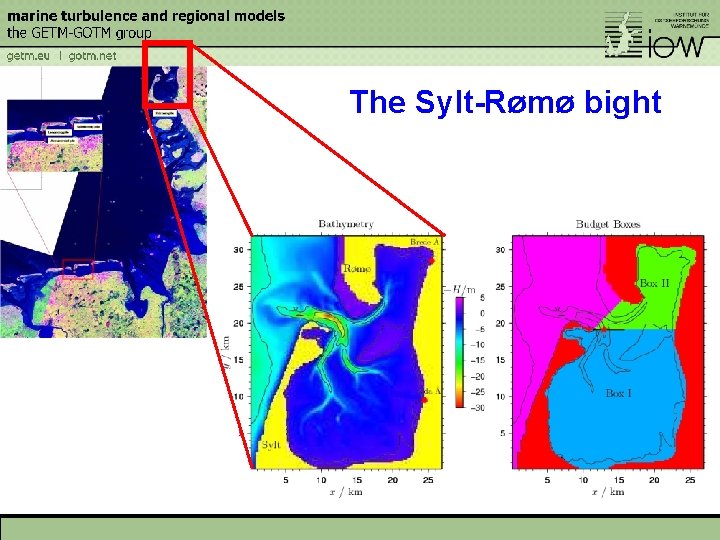This screenshot has width=720, height=540.
Task: Click the getm.eu link in header
Action: [x=28, y=56]
